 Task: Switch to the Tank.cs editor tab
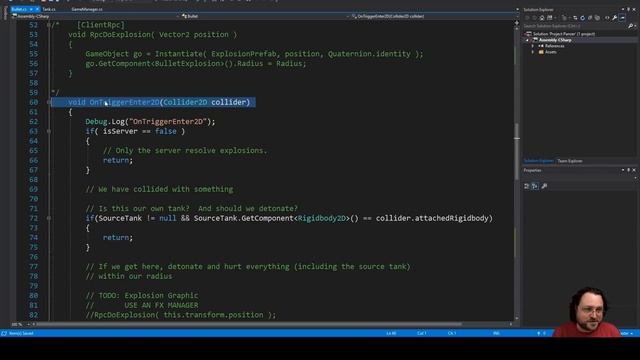coord(49,9)
